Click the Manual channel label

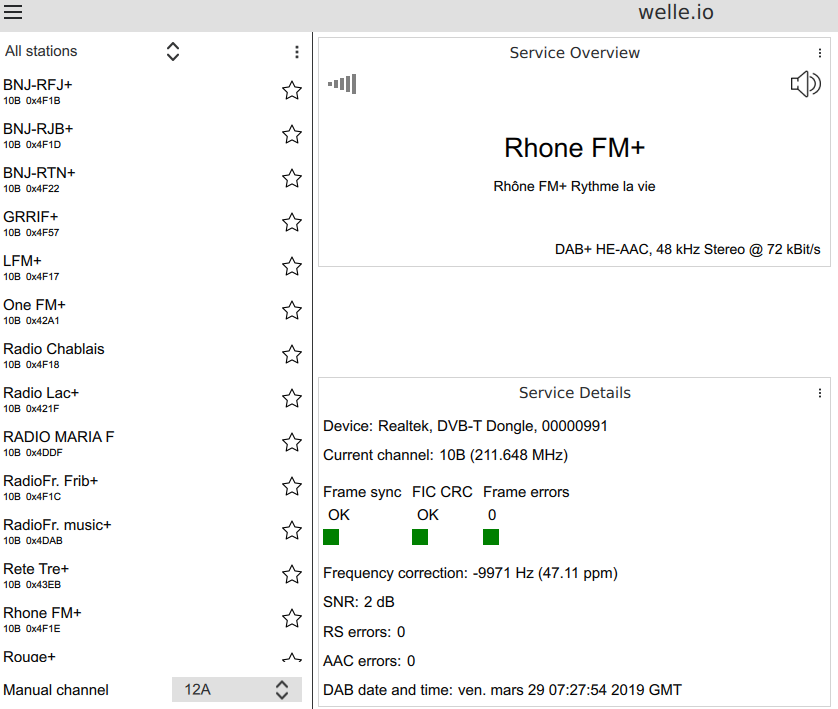pos(56,690)
